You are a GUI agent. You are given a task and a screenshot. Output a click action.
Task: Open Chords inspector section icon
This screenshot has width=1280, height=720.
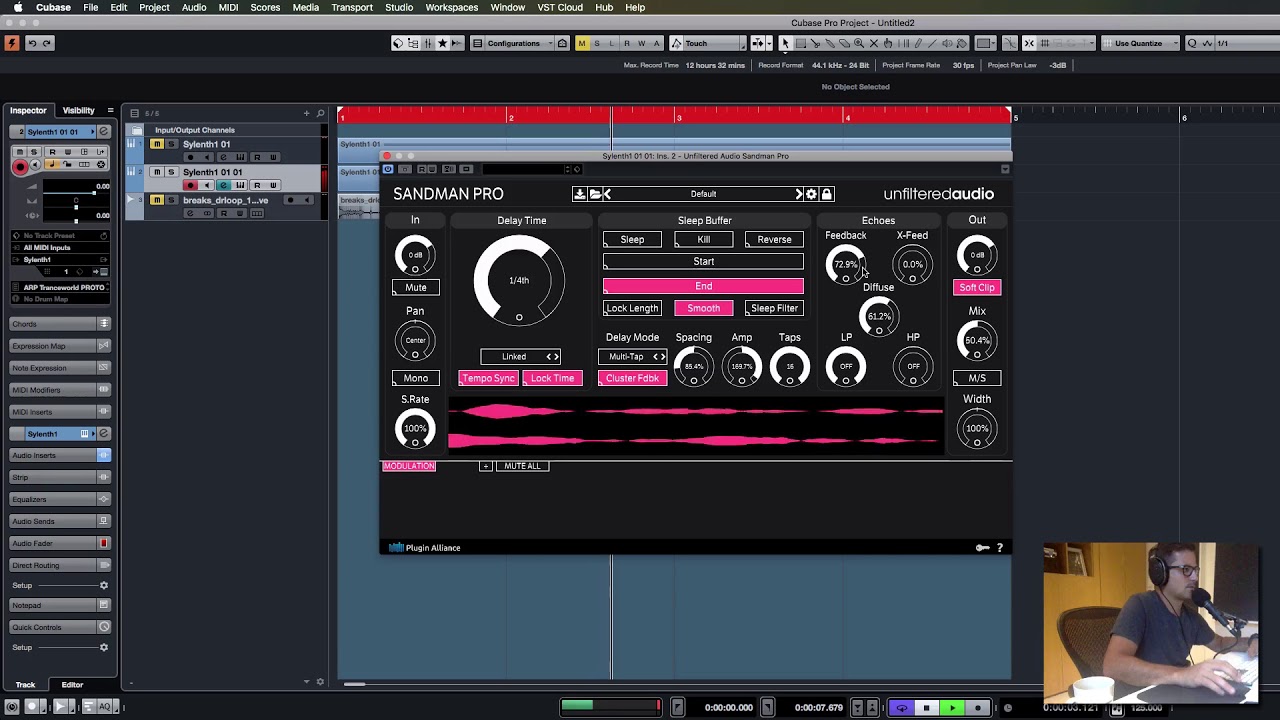click(x=103, y=324)
